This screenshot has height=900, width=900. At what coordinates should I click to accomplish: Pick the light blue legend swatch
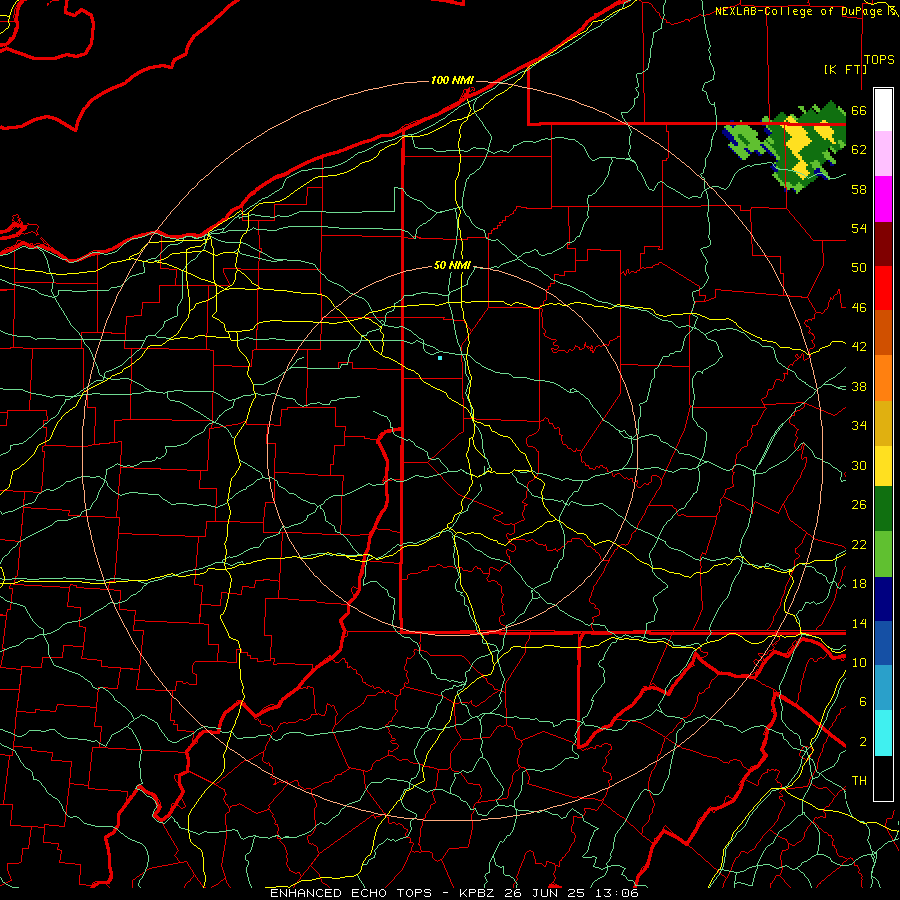coord(883,688)
